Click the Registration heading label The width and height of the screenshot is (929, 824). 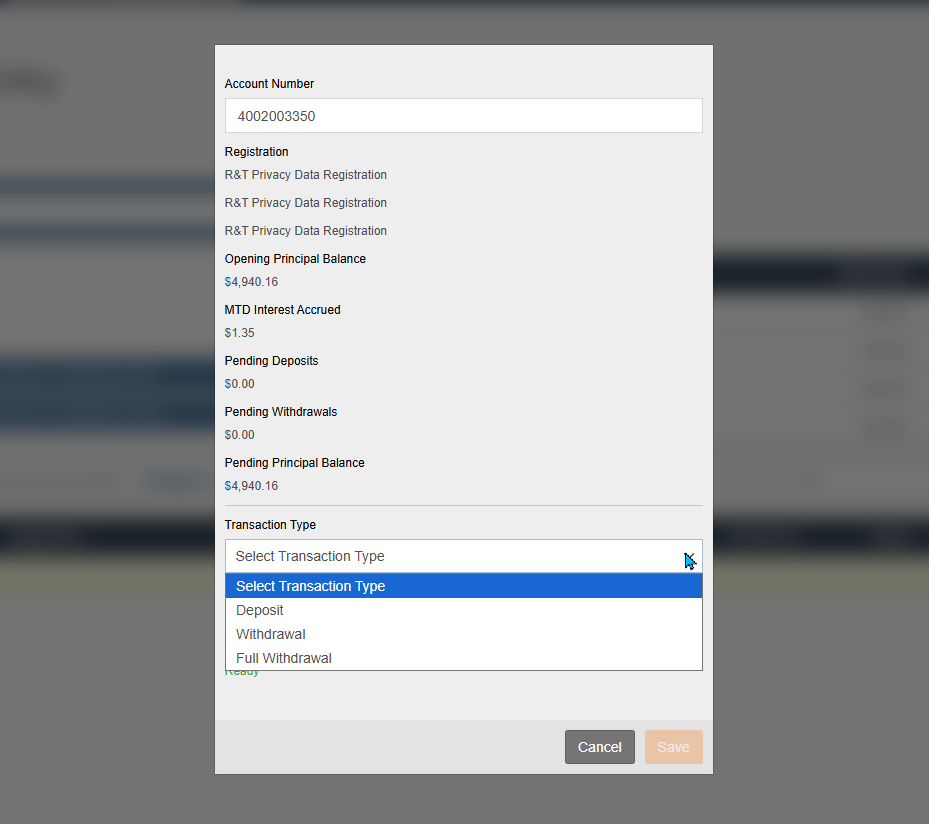(x=257, y=152)
